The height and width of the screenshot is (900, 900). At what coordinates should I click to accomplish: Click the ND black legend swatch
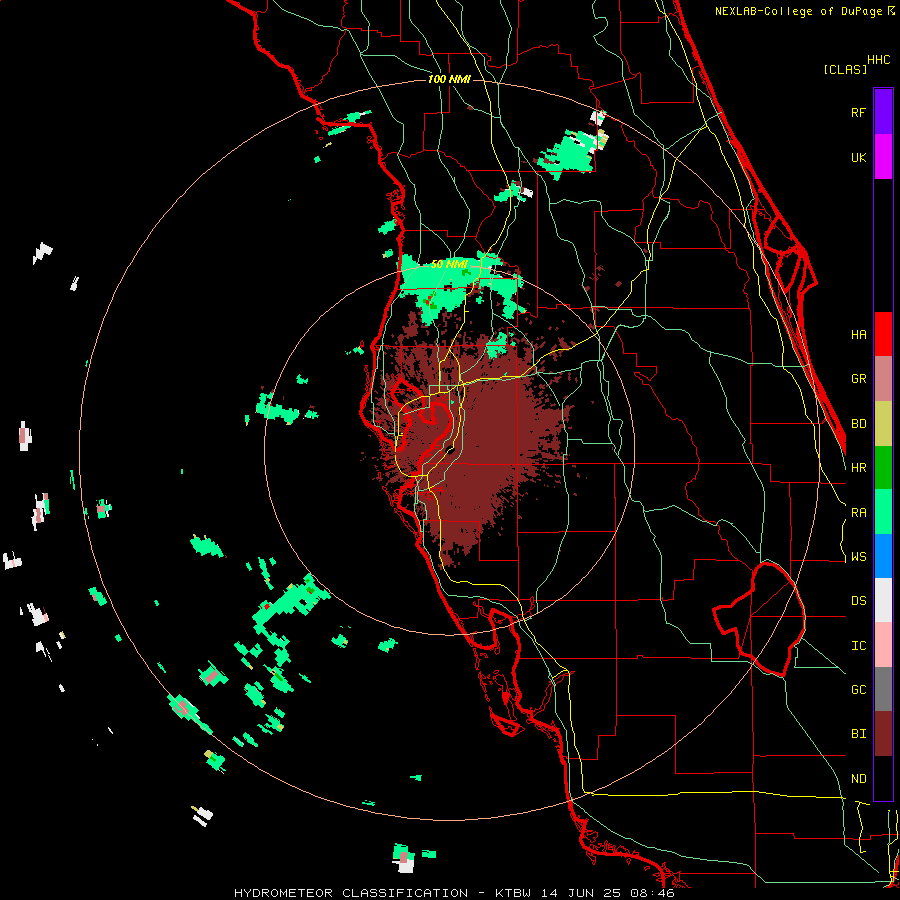click(x=883, y=778)
